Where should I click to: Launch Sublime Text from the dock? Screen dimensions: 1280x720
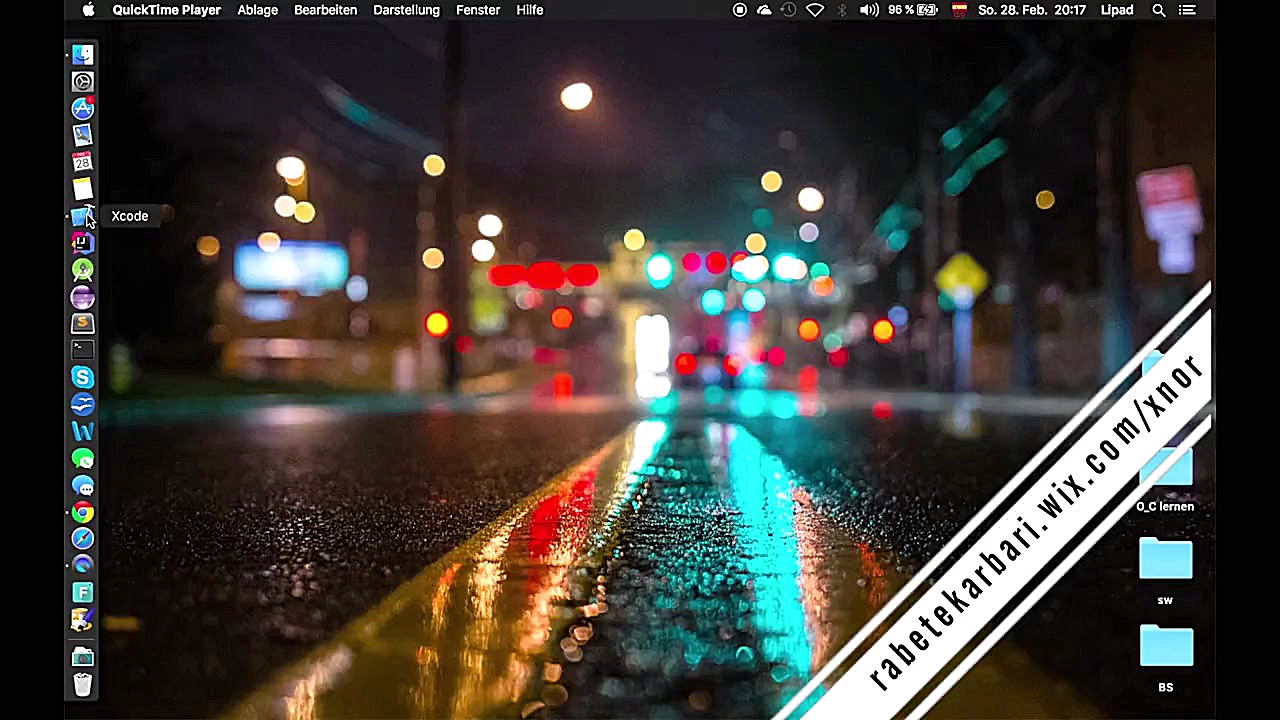pos(82,324)
